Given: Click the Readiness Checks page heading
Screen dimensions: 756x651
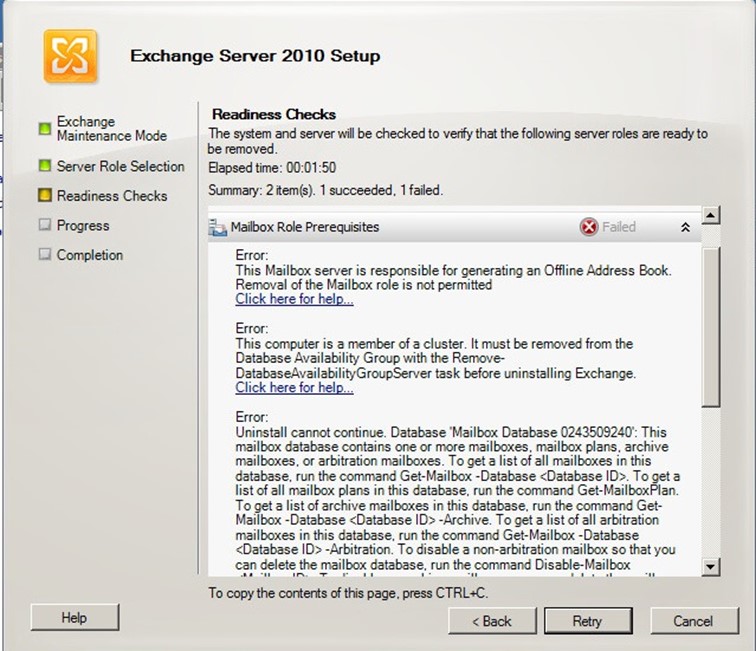Looking at the screenshot, I should 274,114.
